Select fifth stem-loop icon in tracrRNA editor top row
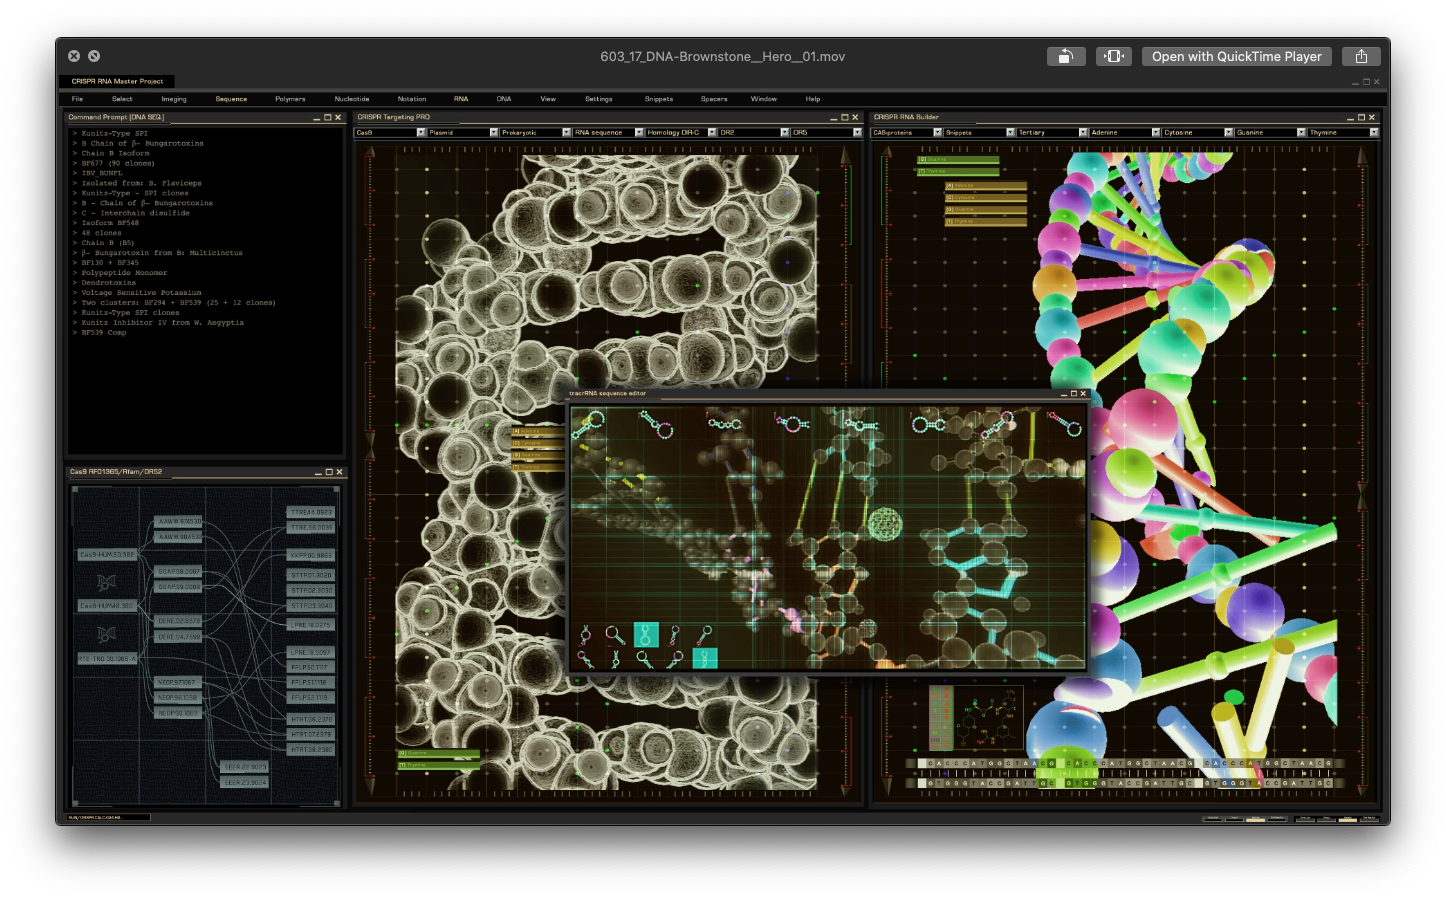The height and width of the screenshot is (899, 1446). point(860,425)
